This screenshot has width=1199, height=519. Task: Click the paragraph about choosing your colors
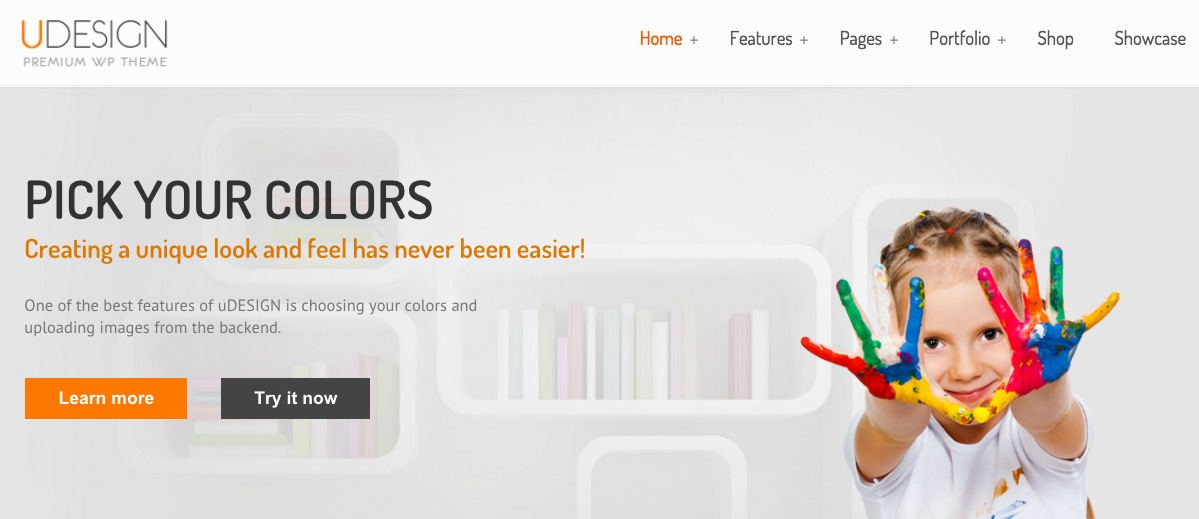251,317
